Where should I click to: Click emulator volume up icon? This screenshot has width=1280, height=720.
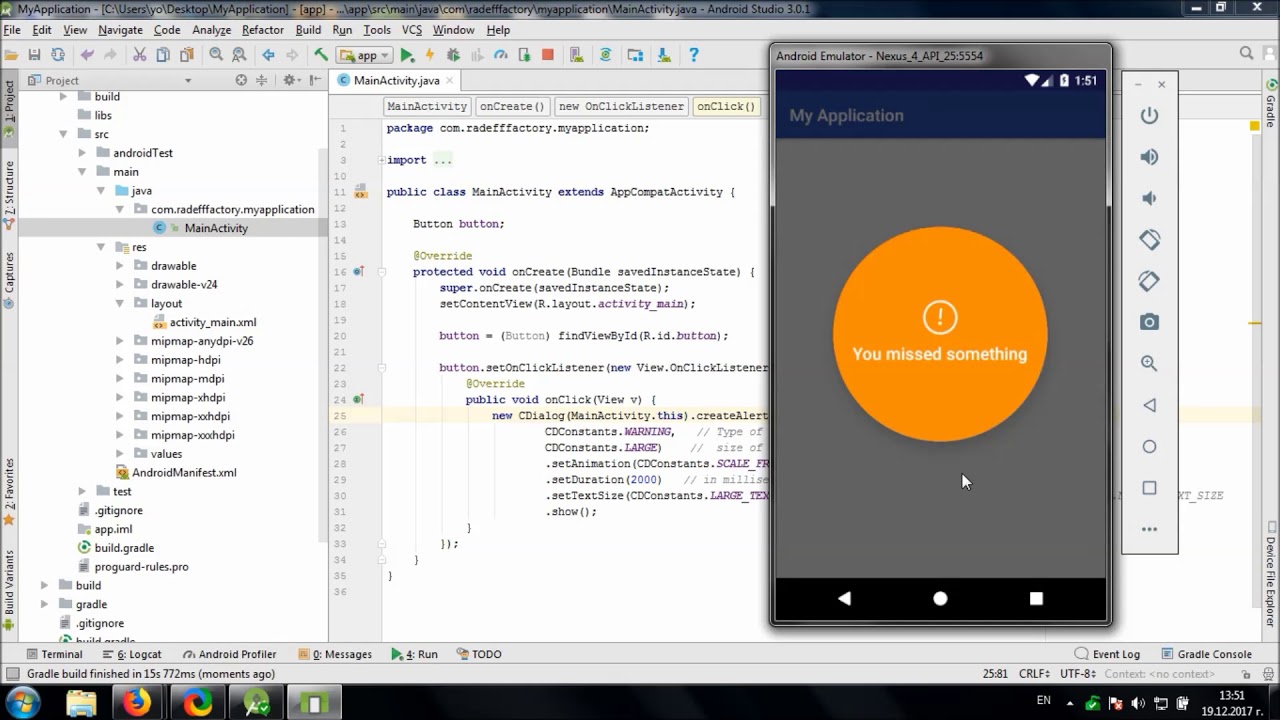[x=1149, y=157]
